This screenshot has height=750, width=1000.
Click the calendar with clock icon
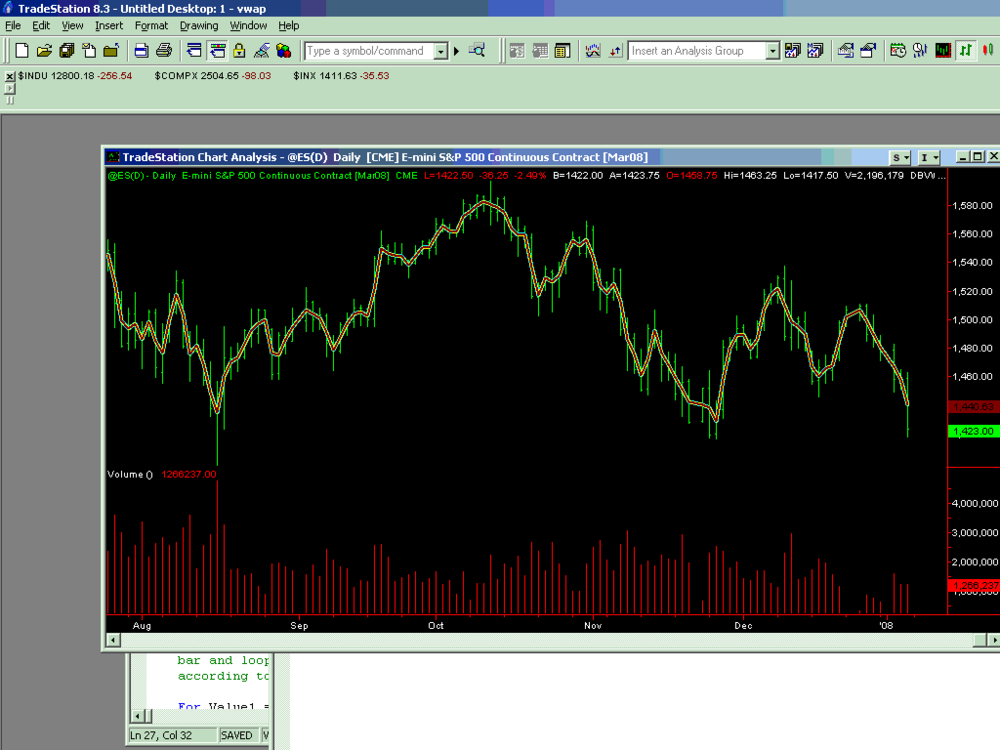(898, 51)
